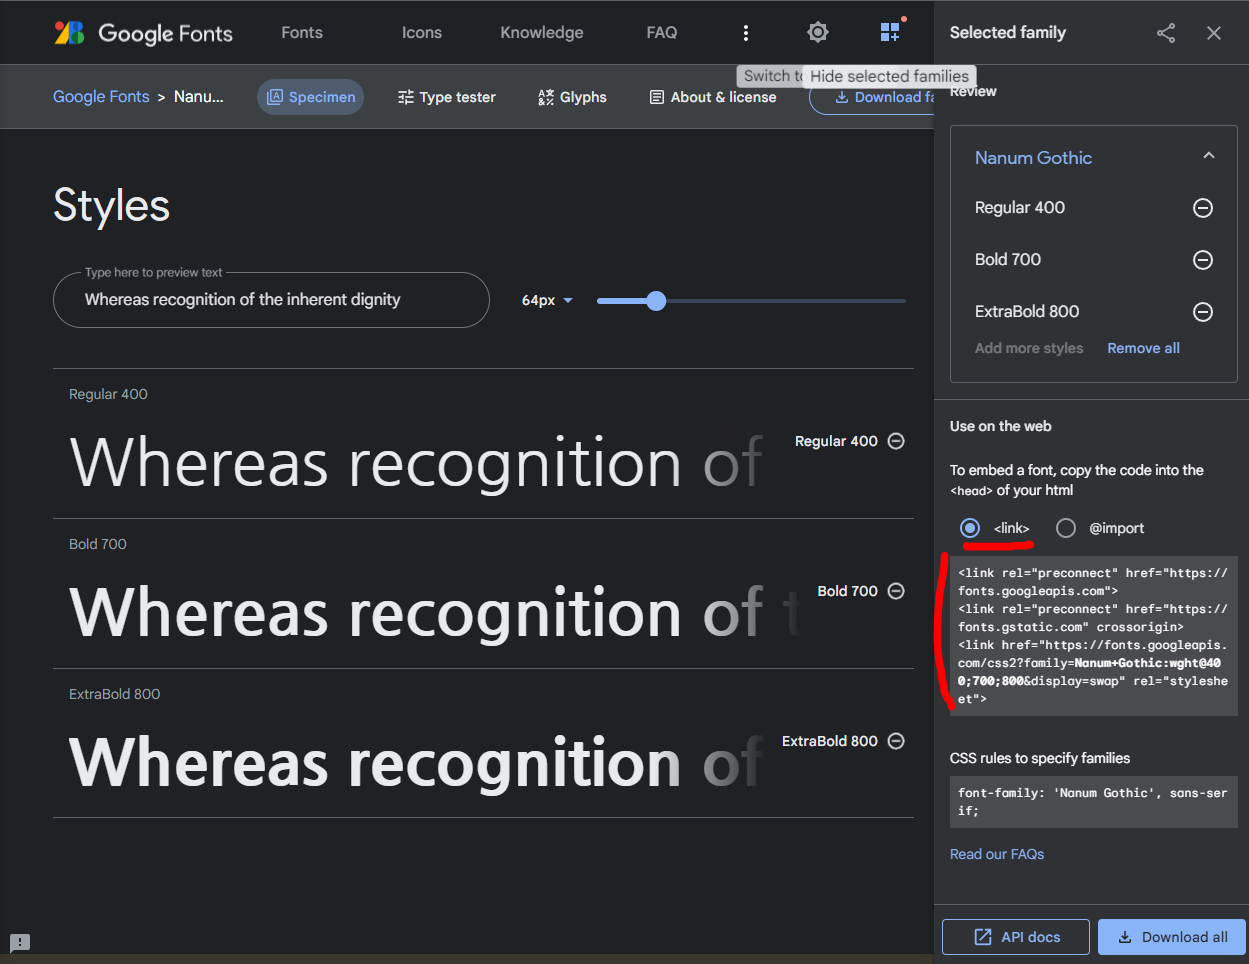
Task: Open API docs
Action: pyautogui.click(x=1016, y=937)
